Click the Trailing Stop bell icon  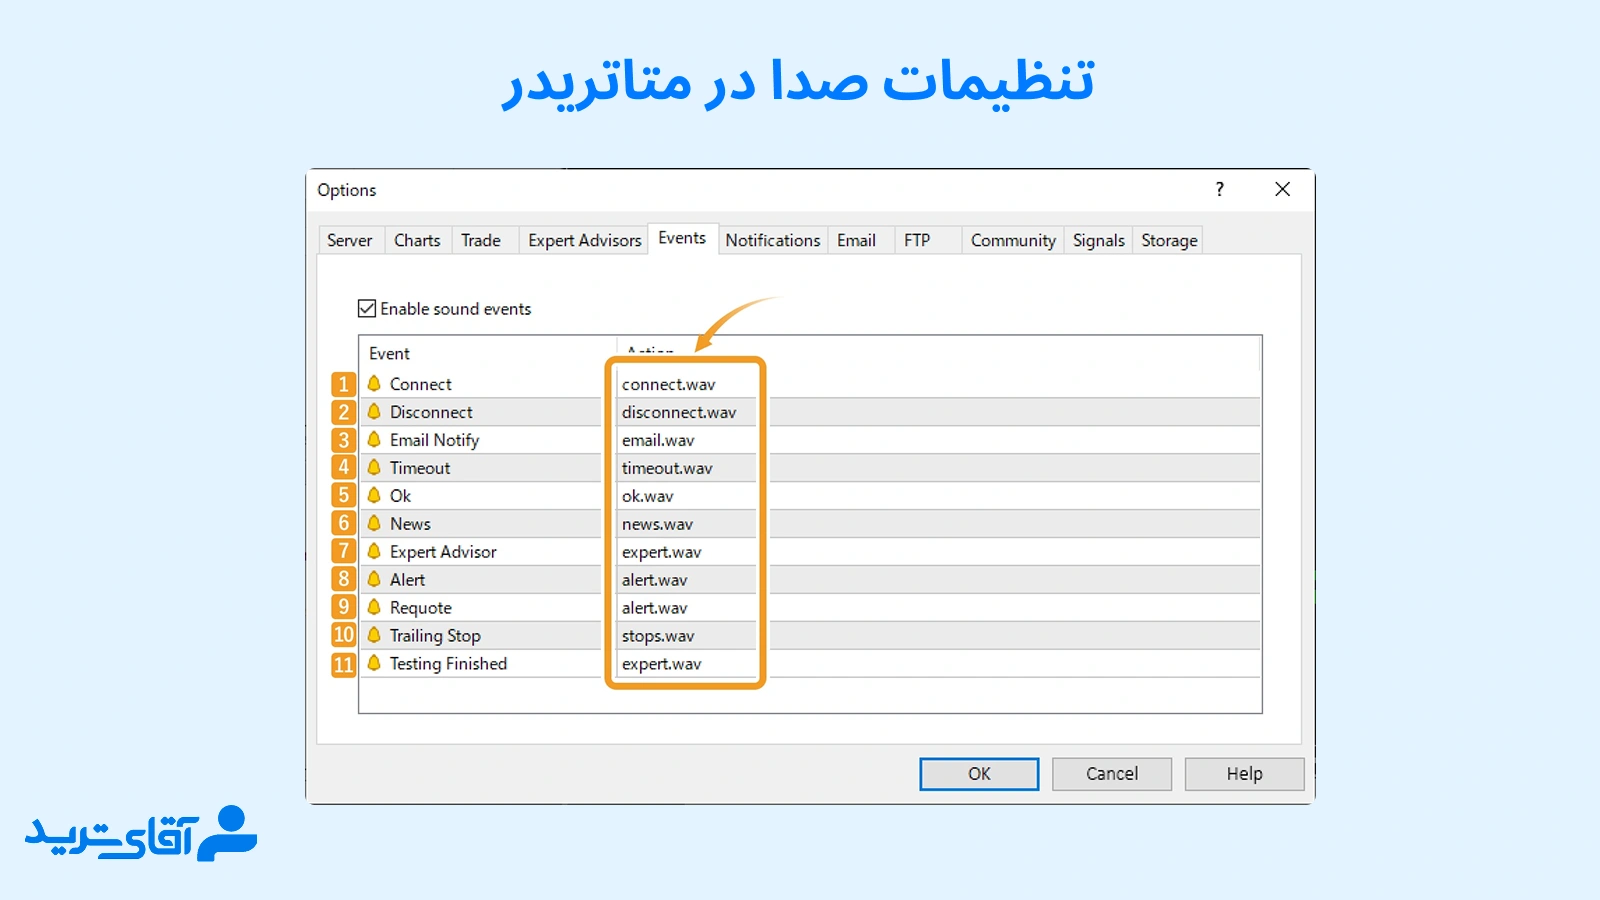coord(373,635)
